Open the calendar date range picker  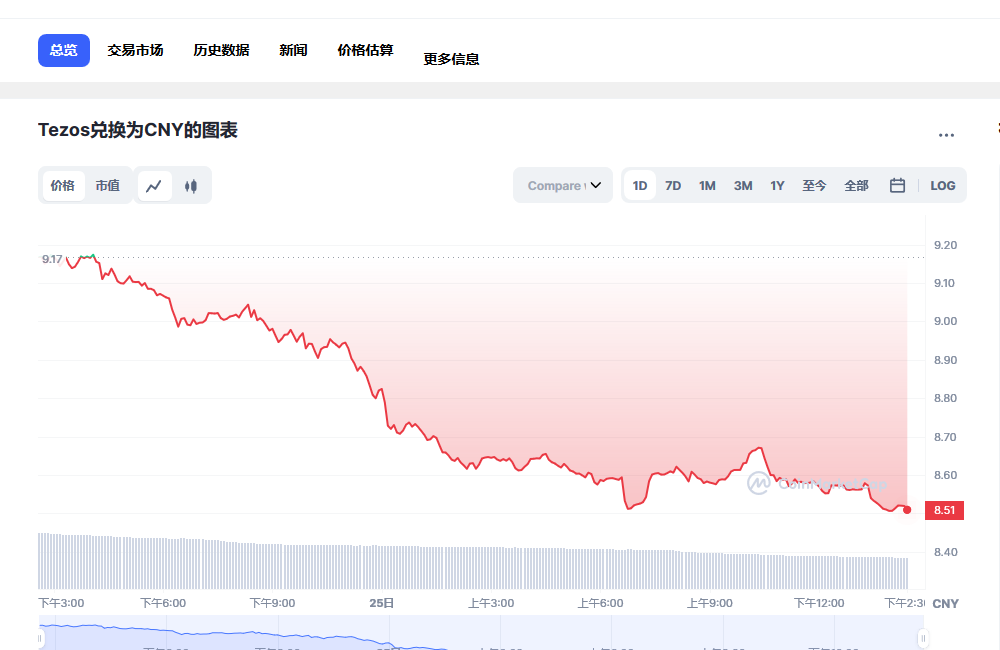897,186
